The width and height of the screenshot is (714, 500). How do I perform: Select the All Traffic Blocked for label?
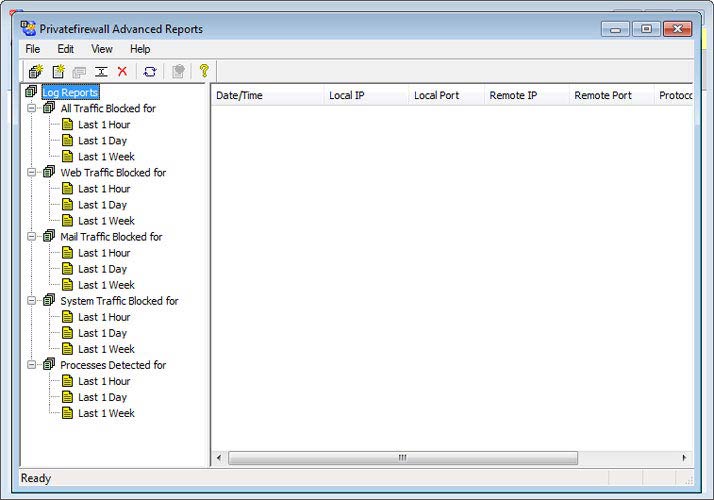[108, 108]
